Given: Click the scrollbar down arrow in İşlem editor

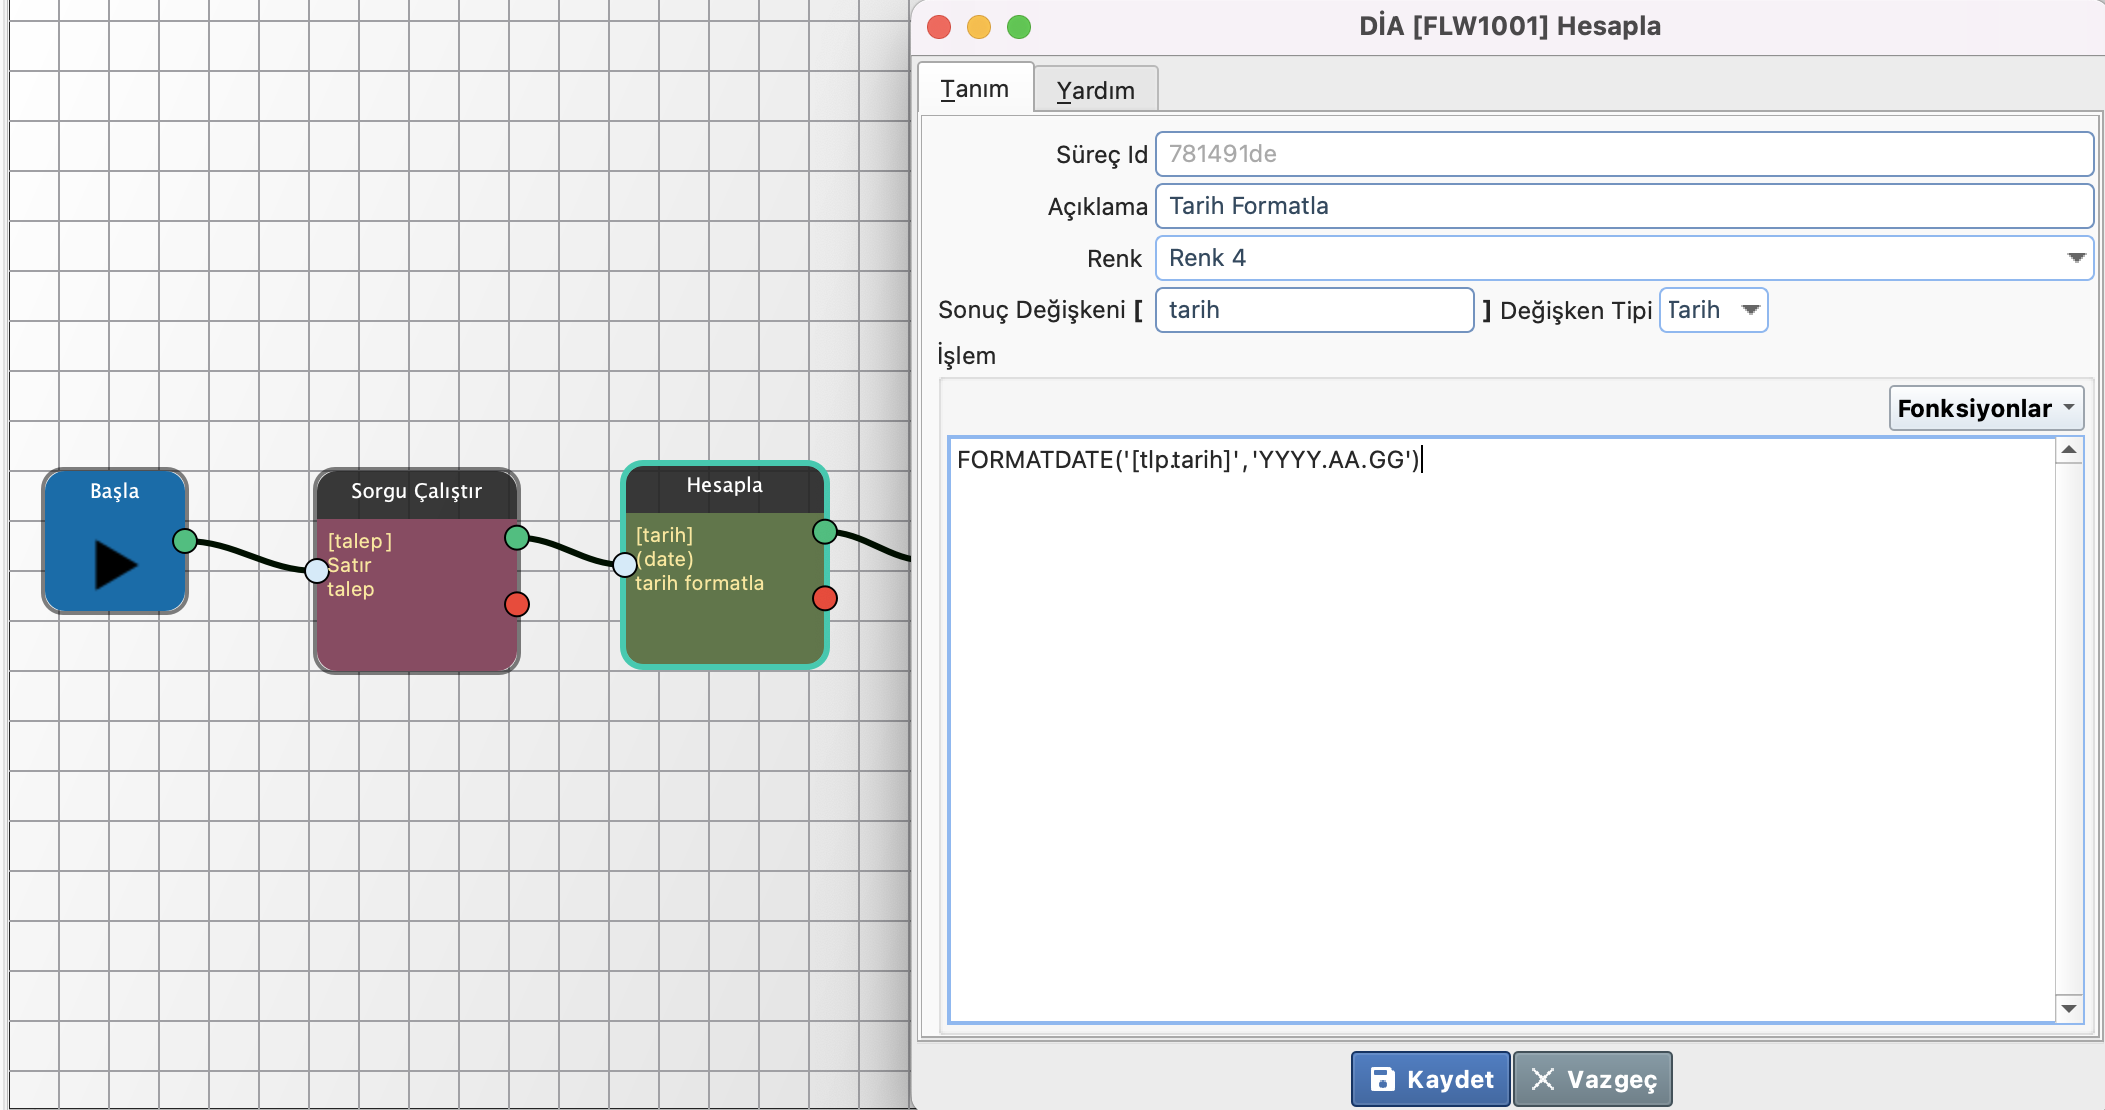Looking at the screenshot, I should pyautogui.click(x=2069, y=1009).
